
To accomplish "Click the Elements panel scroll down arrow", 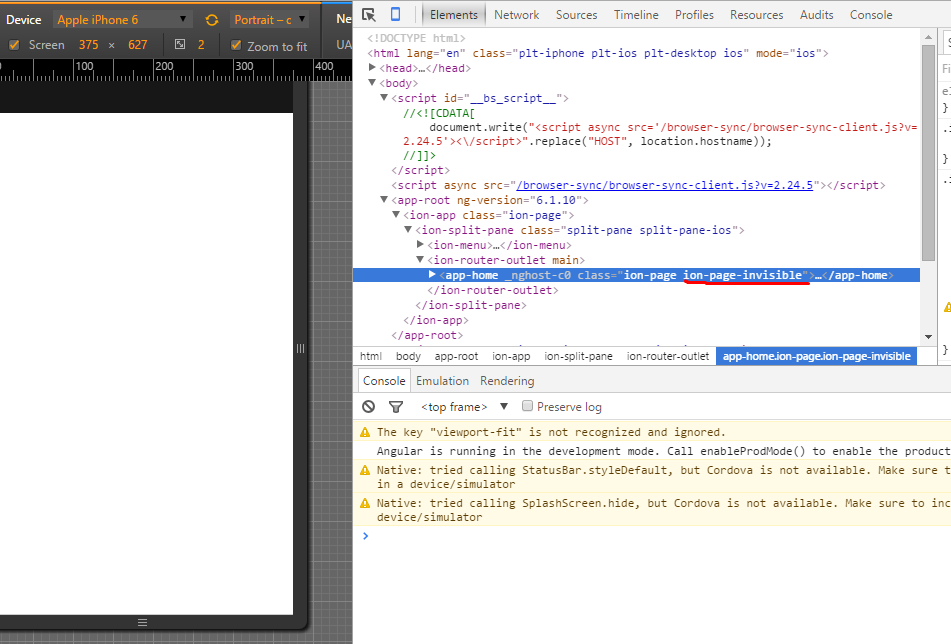I will click(x=928, y=337).
